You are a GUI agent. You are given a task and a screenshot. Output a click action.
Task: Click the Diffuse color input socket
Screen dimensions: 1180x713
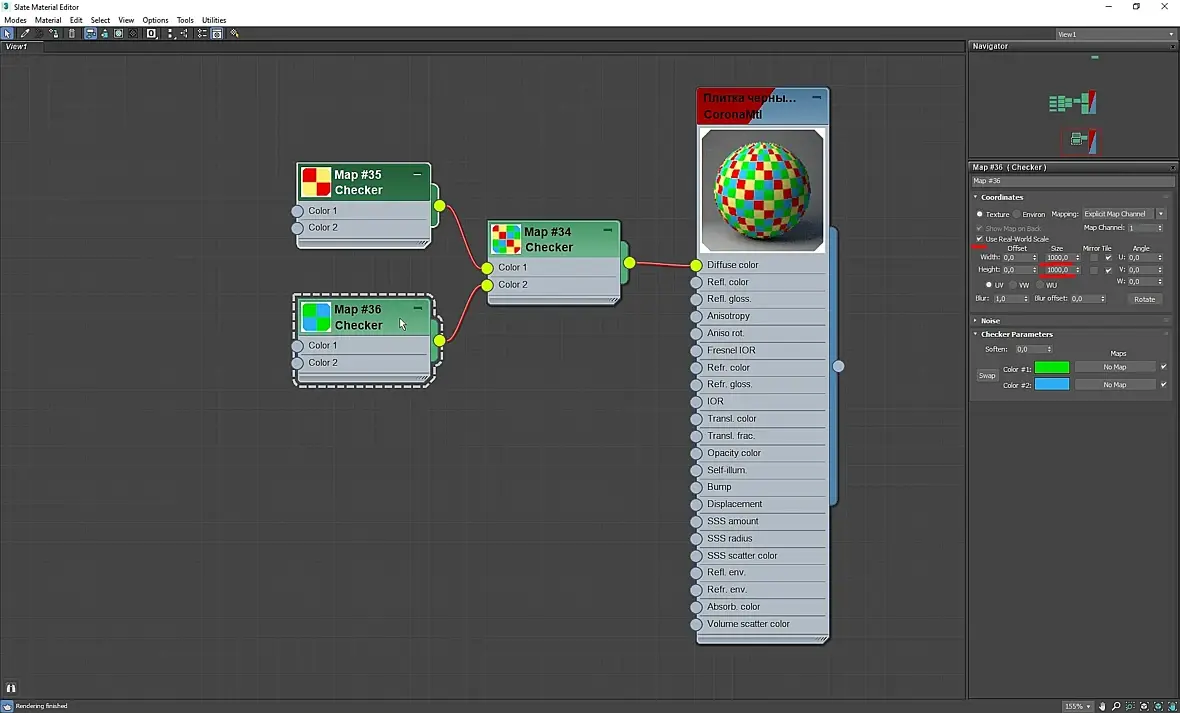click(696, 265)
